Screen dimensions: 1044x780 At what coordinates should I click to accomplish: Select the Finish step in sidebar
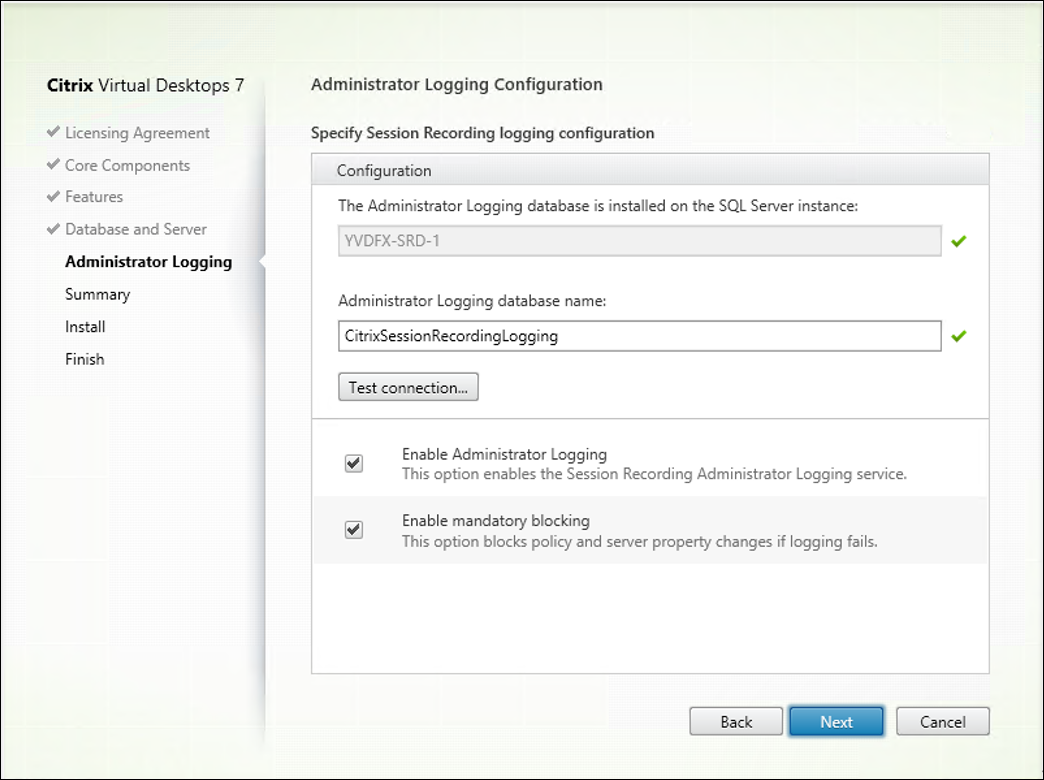click(x=84, y=358)
